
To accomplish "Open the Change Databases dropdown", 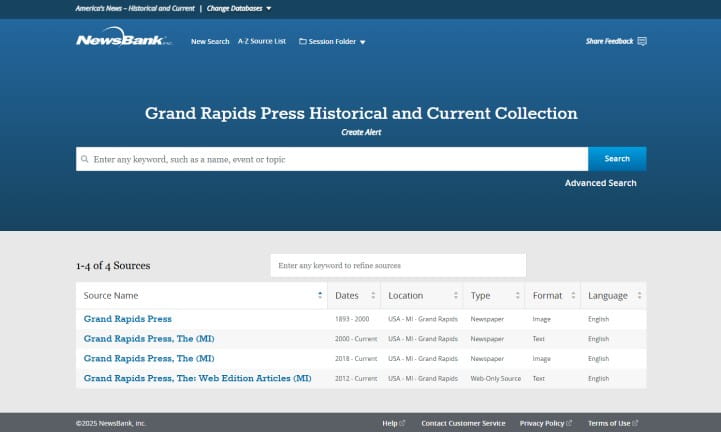I will tap(239, 8).
